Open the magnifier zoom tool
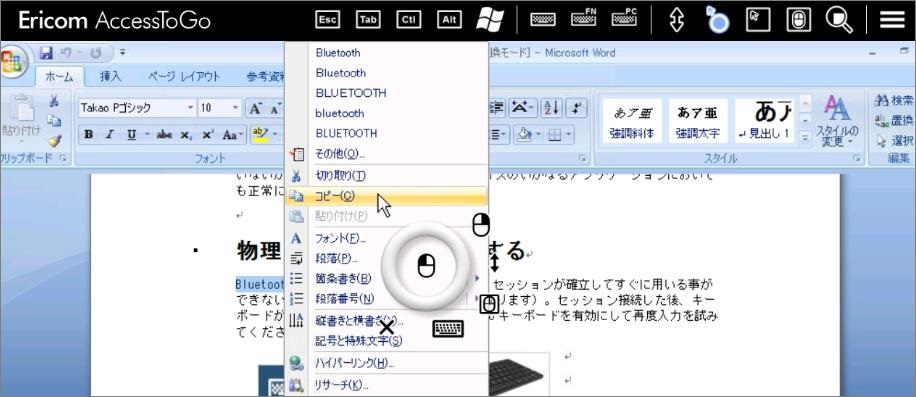Image resolution: width=916 pixels, height=397 pixels. (839, 20)
